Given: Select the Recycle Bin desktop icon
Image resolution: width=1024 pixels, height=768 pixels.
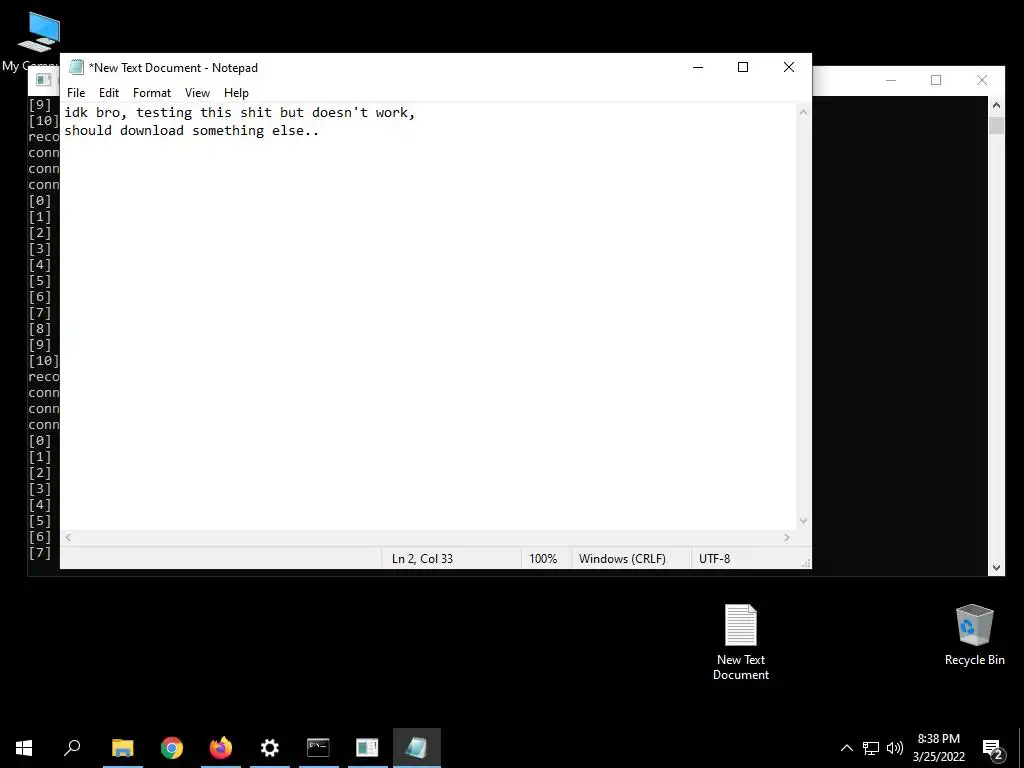Looking at the screenshot, I should pos(974,635).
